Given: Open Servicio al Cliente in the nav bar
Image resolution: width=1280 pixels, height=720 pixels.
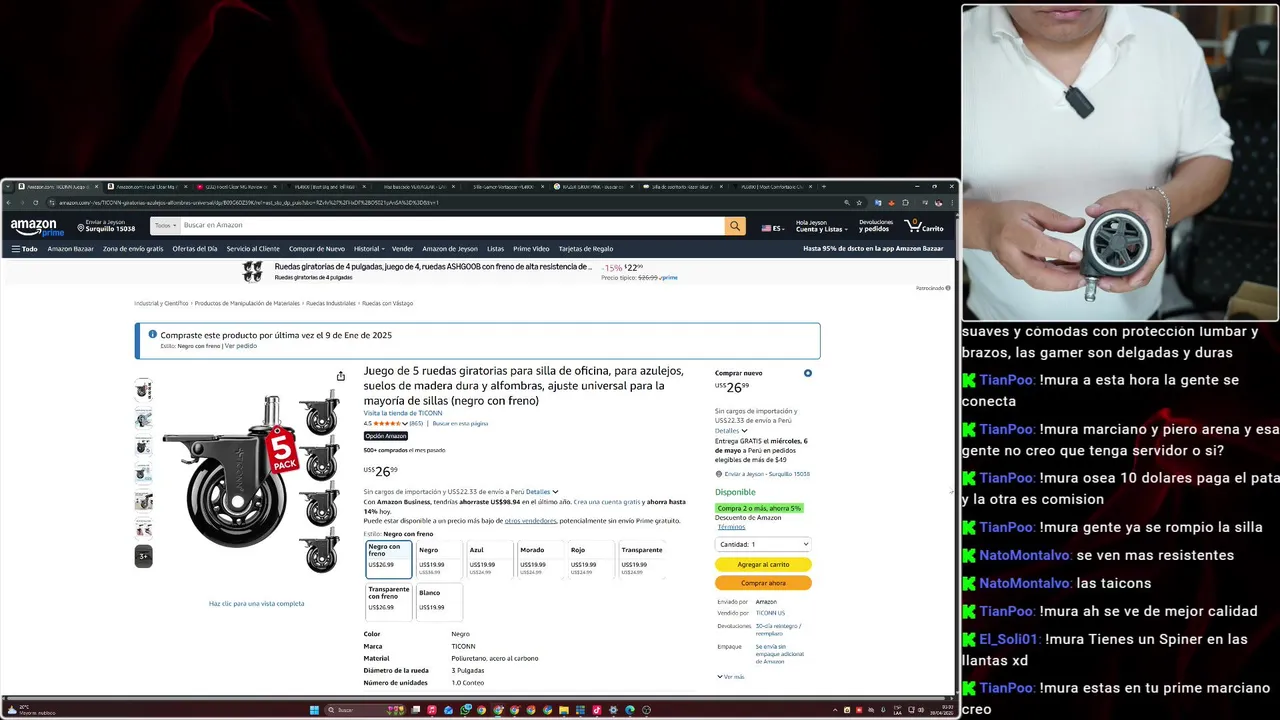Looking at the screenshot, I should (253, 249).
